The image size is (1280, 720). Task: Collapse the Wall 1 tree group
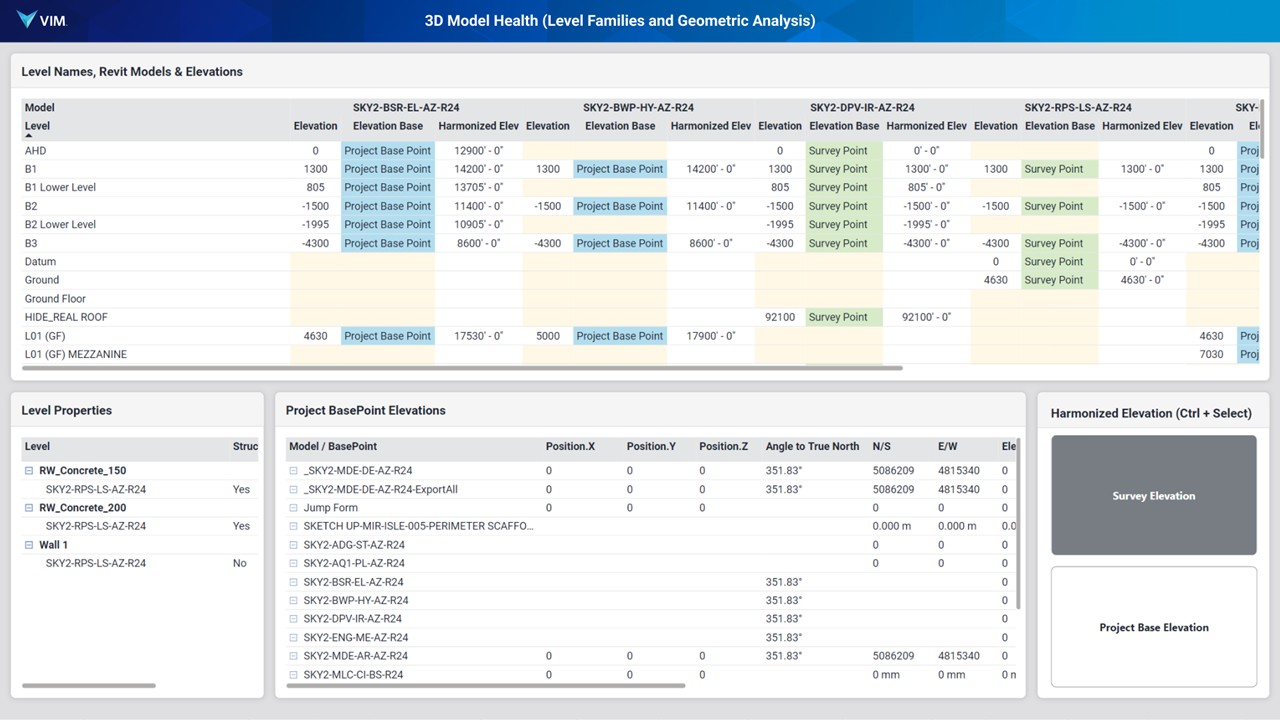pyautogui.click(x=30, y=545)
